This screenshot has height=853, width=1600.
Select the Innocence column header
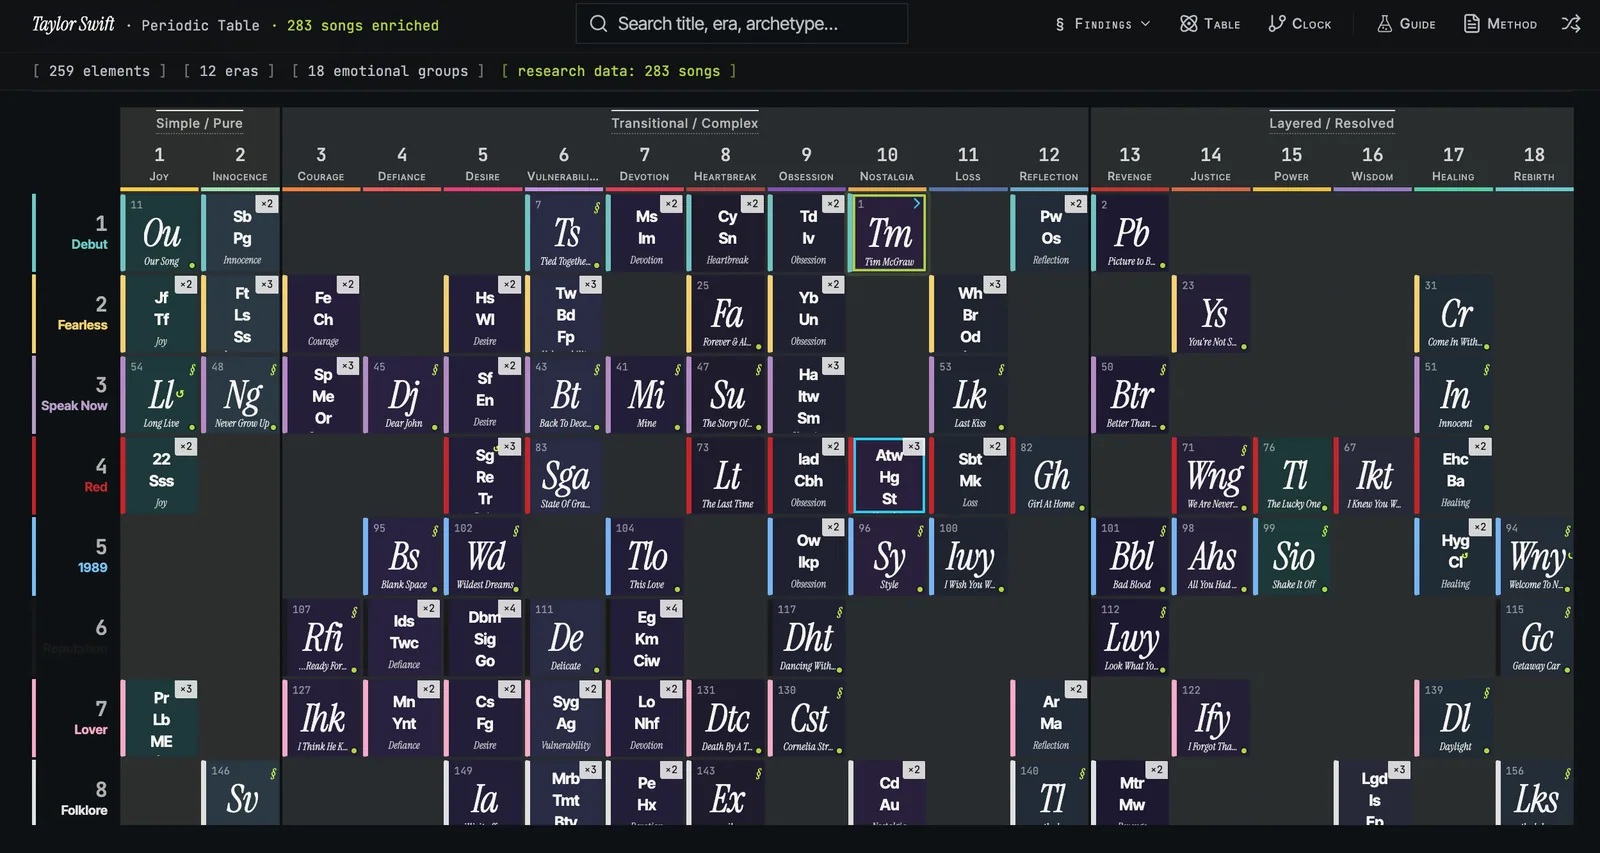tap(240, 164)
